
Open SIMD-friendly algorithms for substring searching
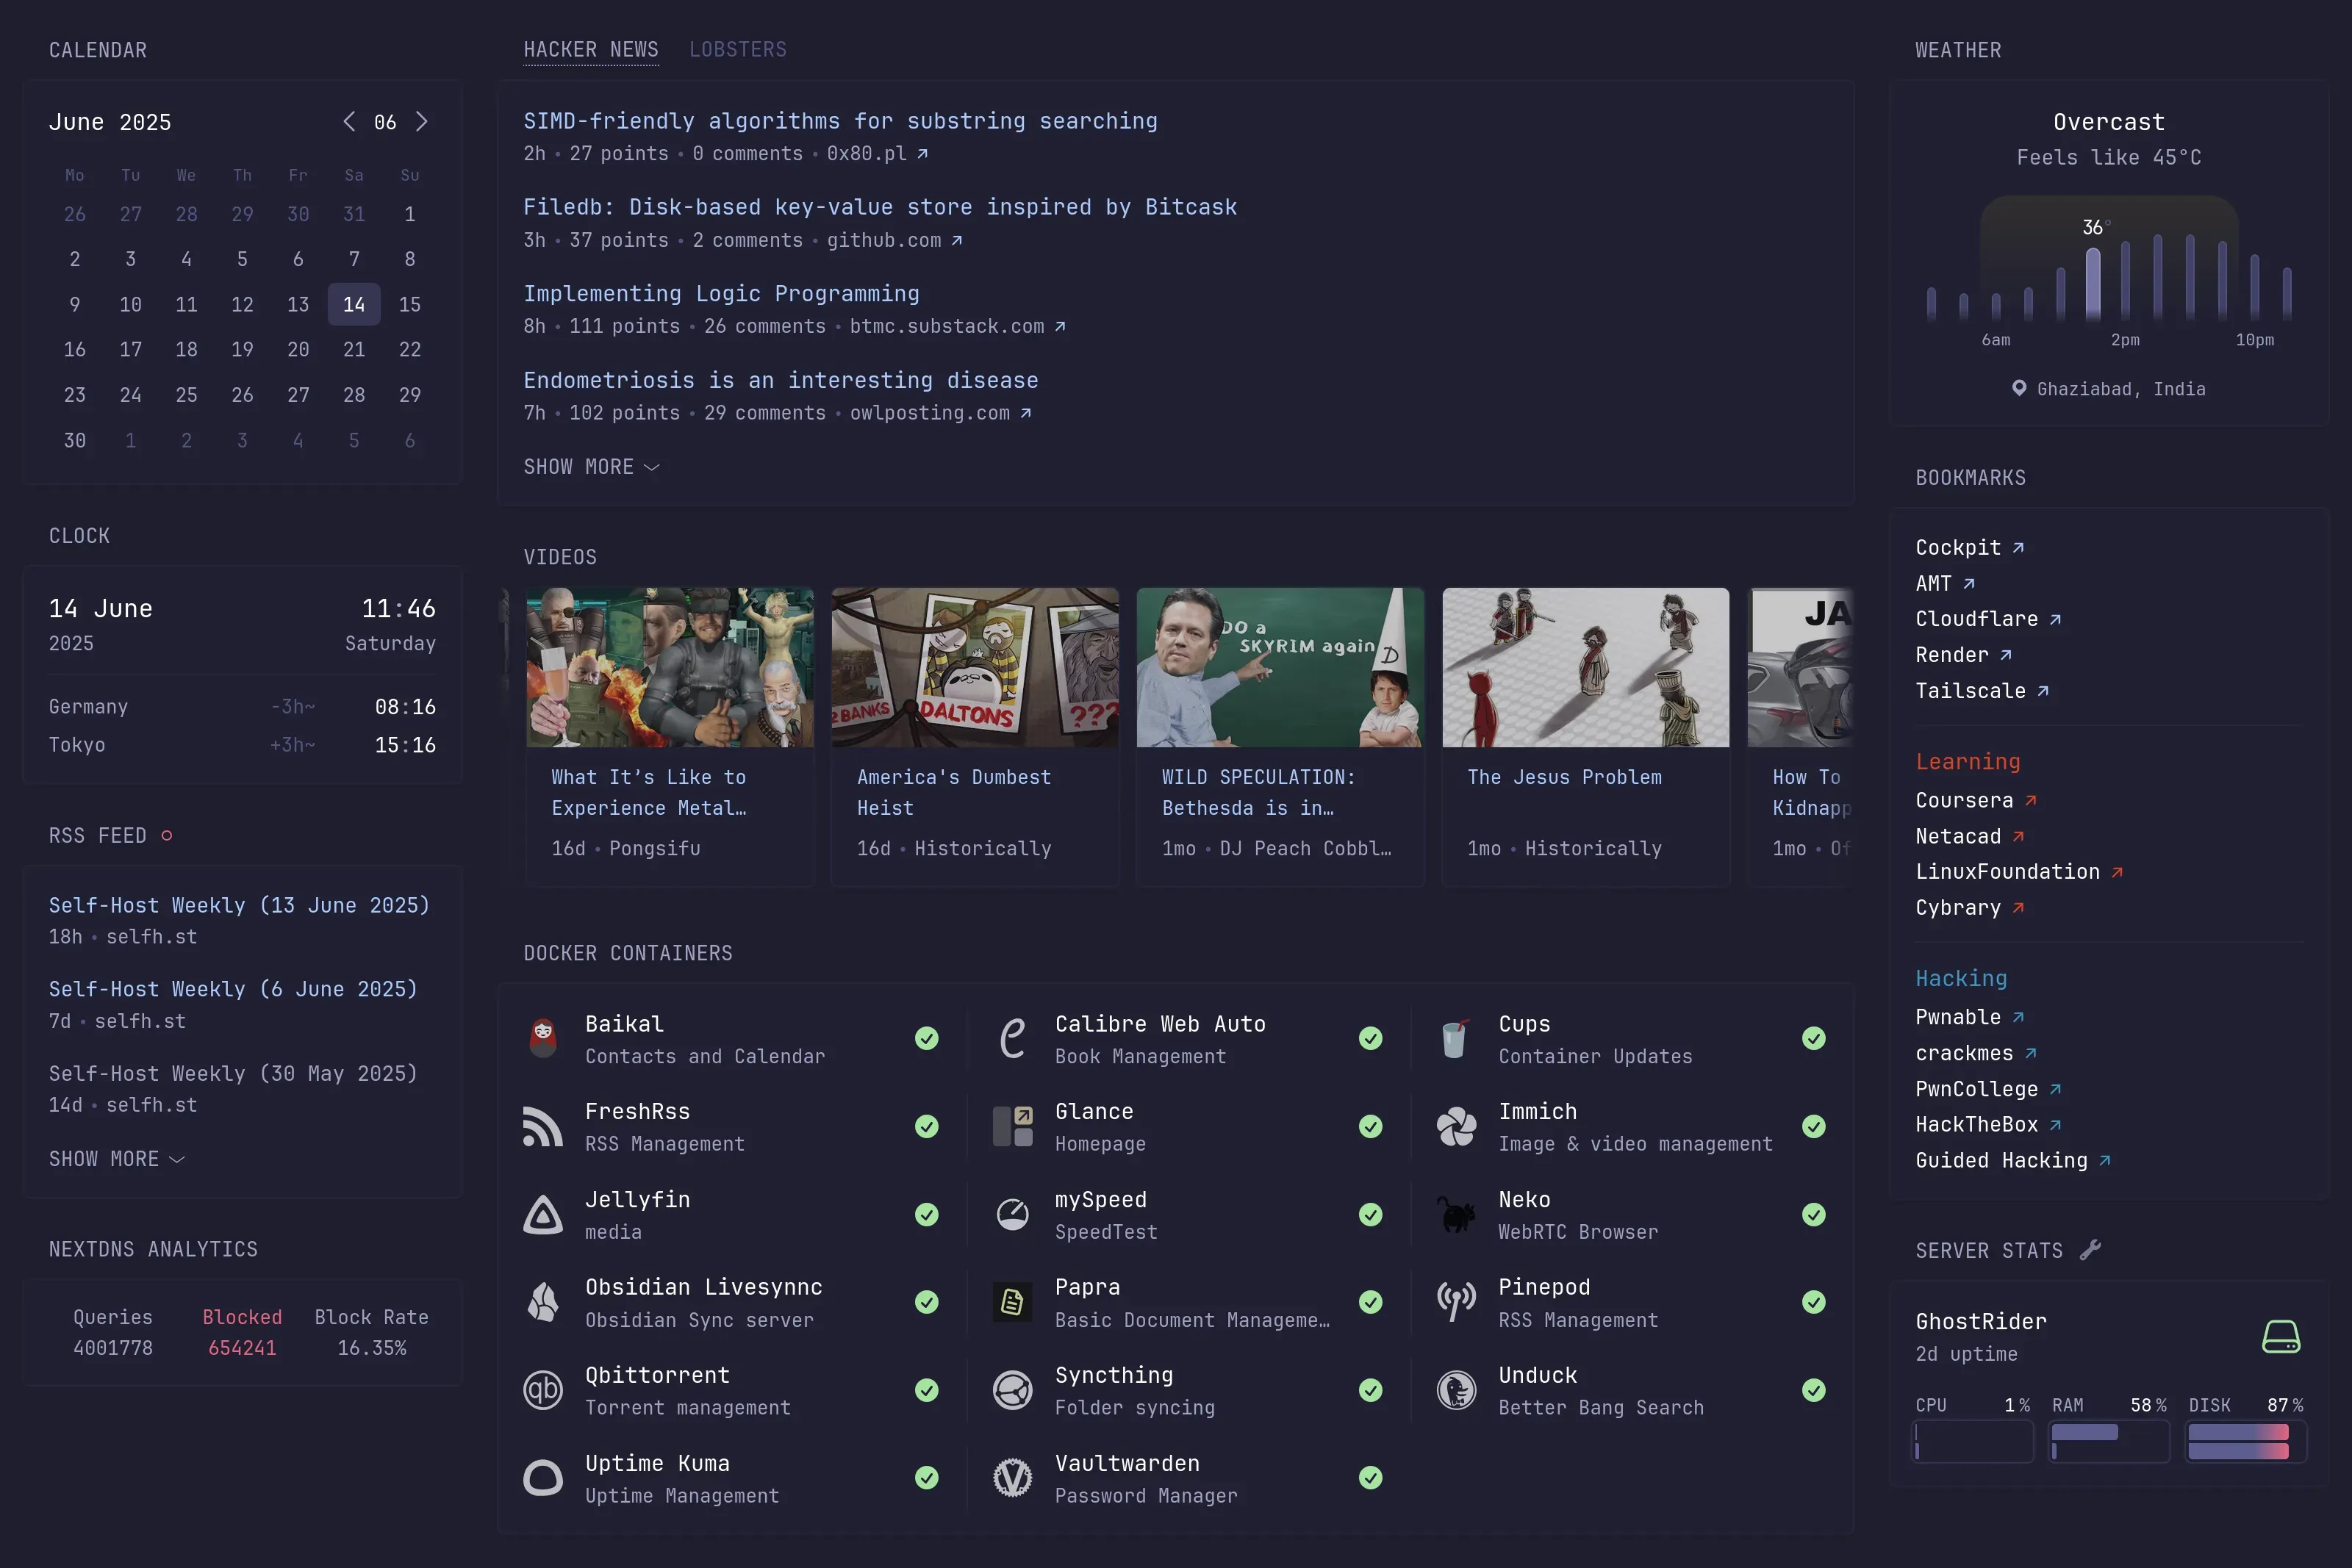pyautogui.click(x=841, y=121)
